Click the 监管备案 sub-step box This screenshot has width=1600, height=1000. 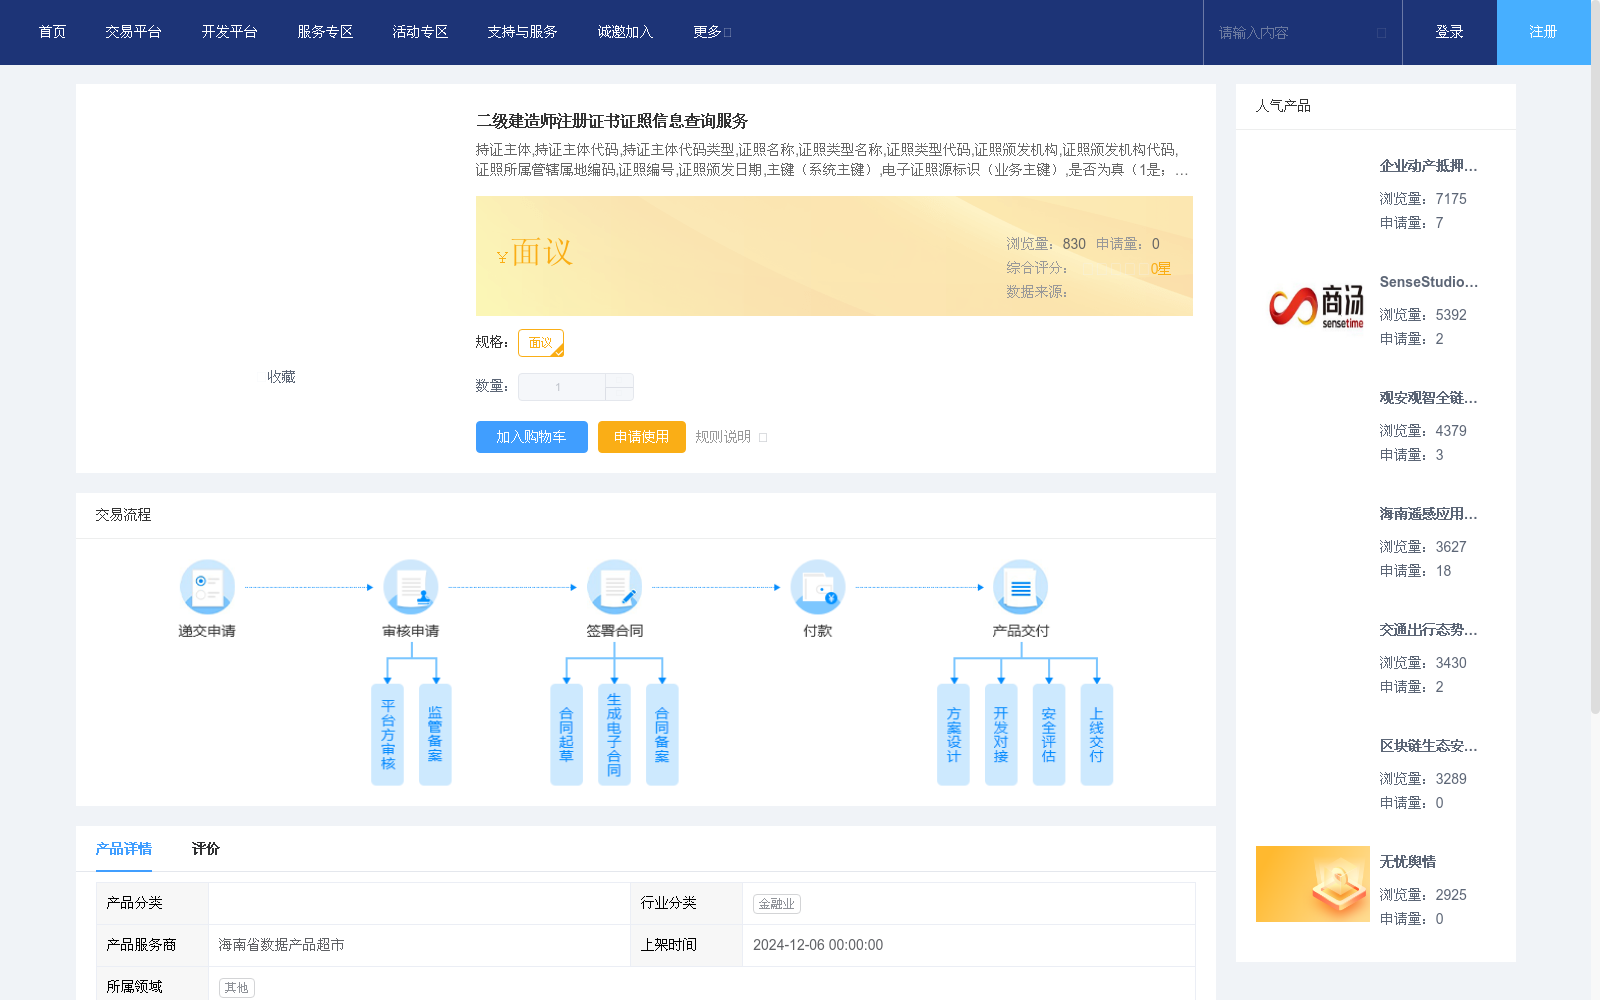[435, 735]
